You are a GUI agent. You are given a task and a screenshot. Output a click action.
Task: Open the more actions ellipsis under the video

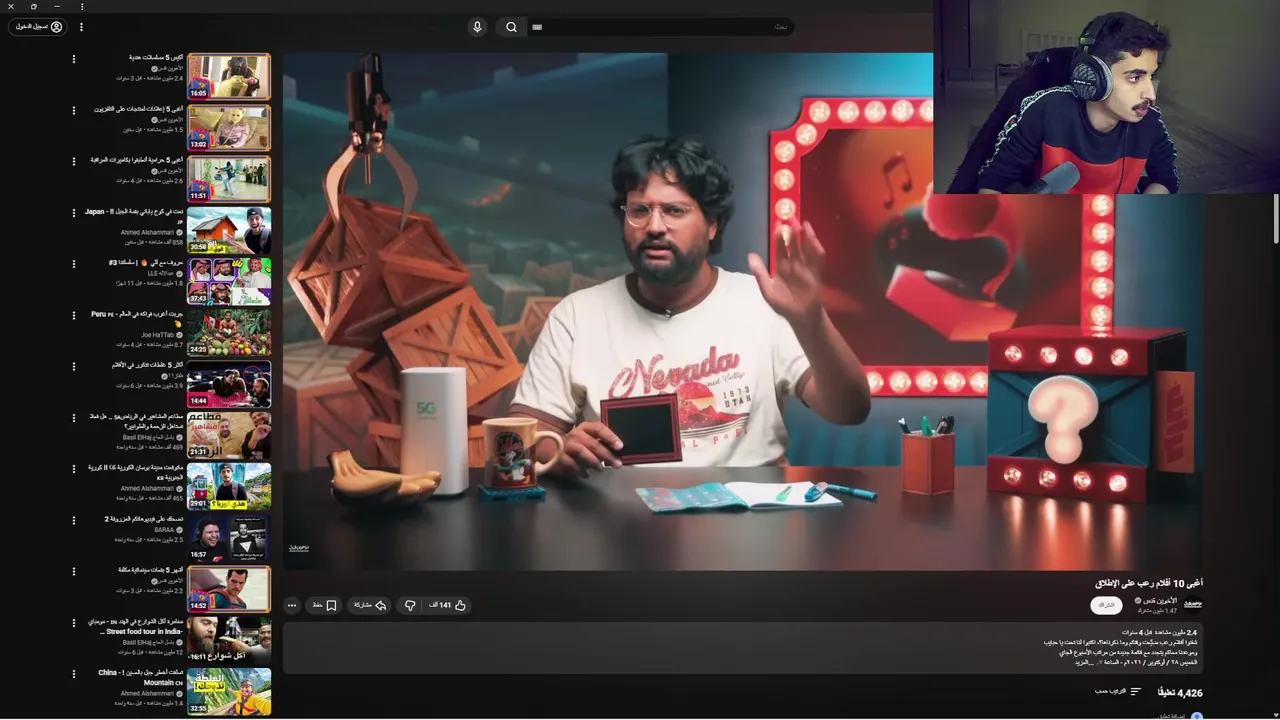coord(292,605)
